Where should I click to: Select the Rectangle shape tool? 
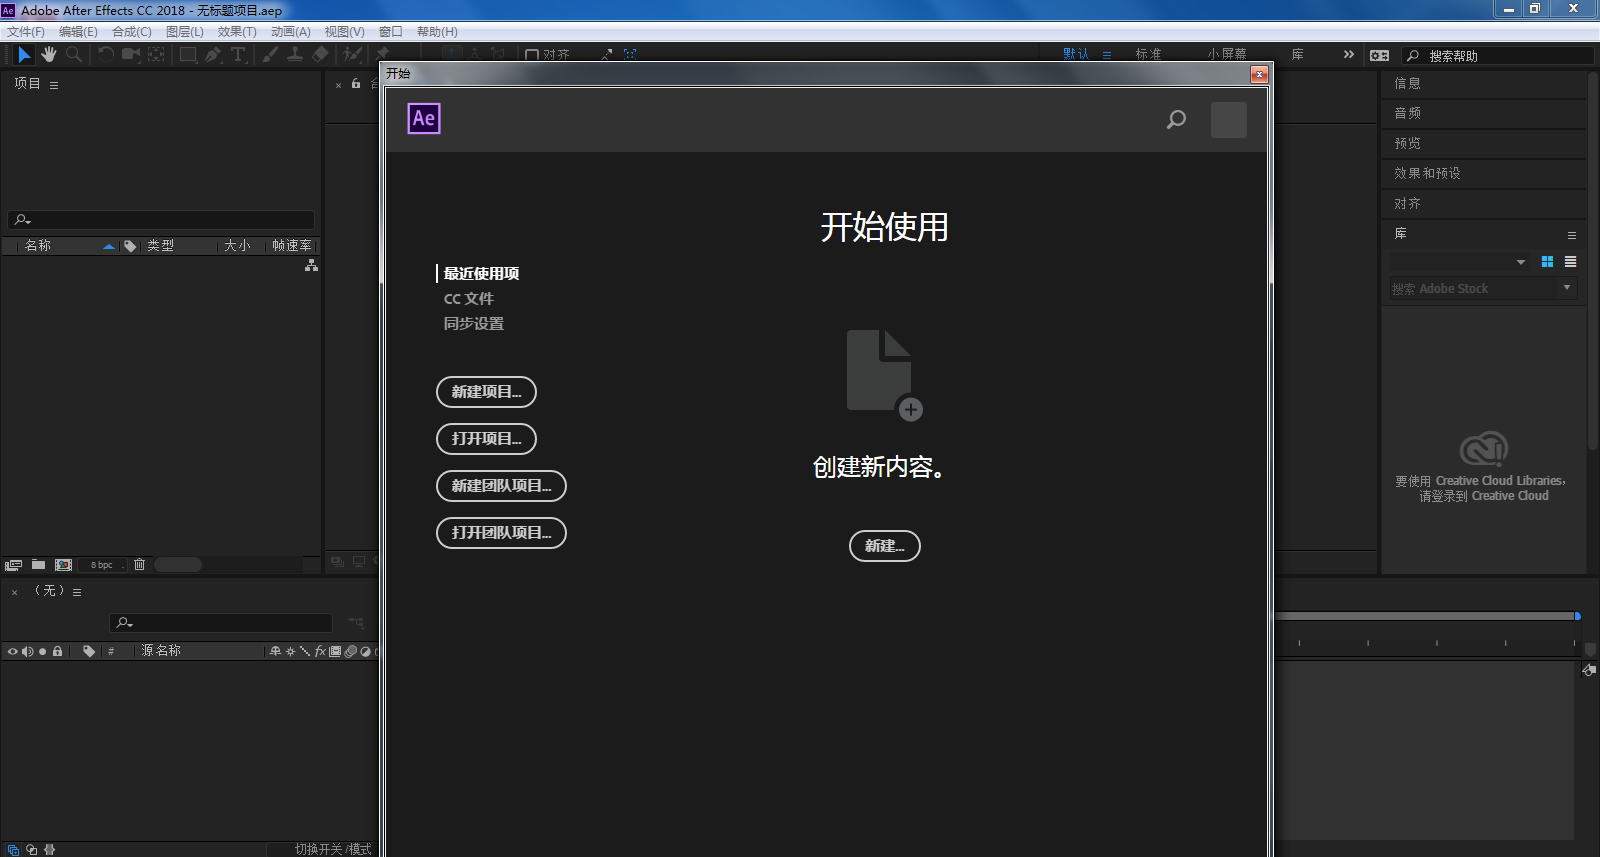pos(187,54)
